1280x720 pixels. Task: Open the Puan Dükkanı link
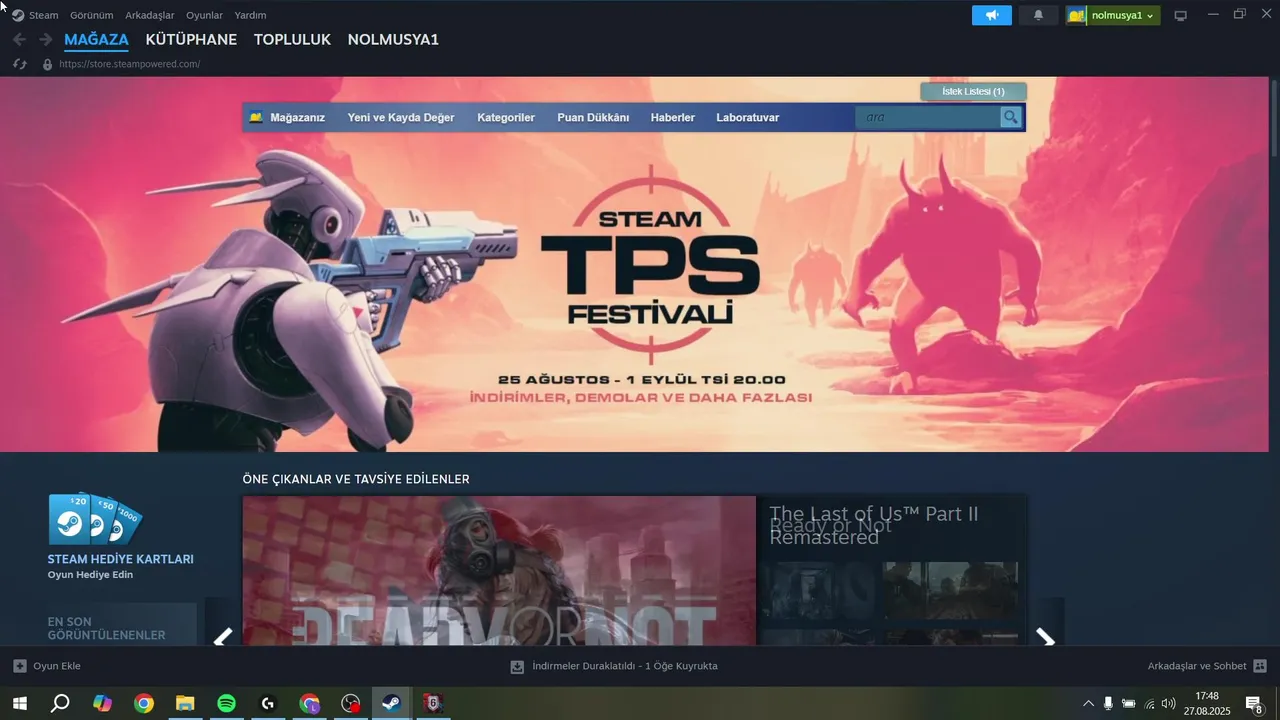(x=593, y=117)
